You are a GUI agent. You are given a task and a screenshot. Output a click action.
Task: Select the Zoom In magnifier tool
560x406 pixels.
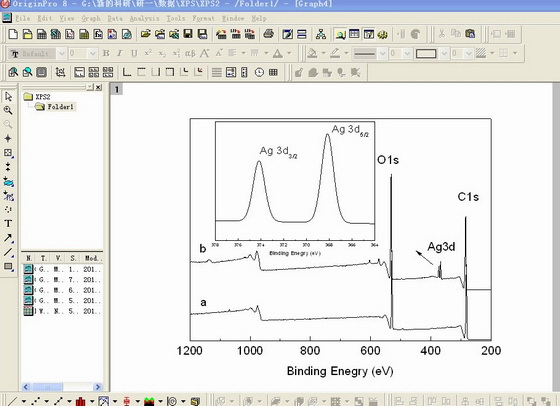pos(8,110)
